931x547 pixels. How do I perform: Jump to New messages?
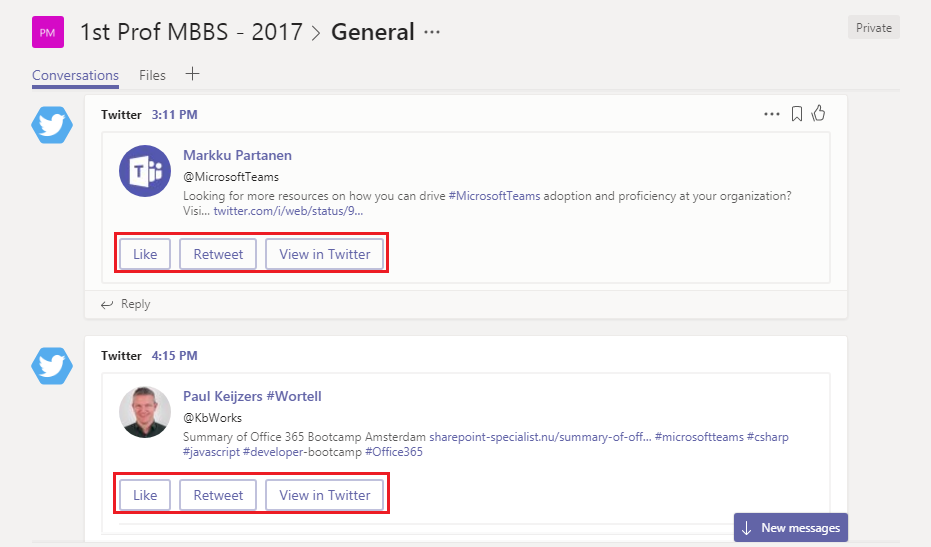point(790,528)
